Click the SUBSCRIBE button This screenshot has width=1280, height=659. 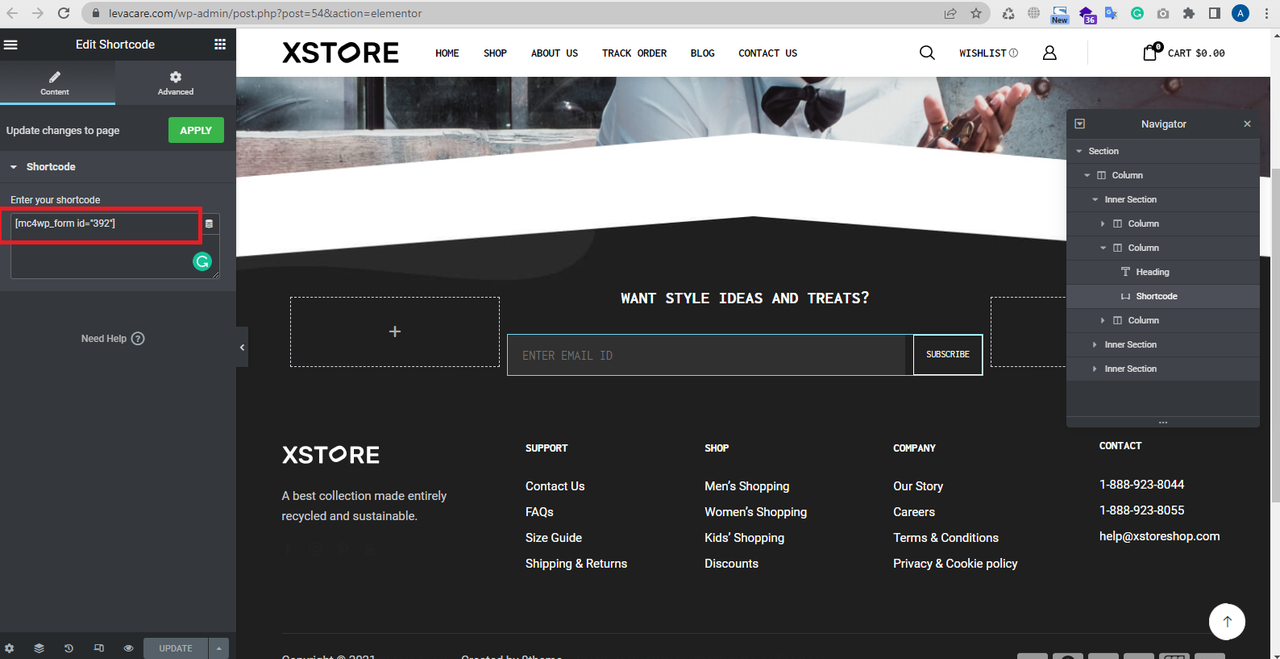click(948, 355)
